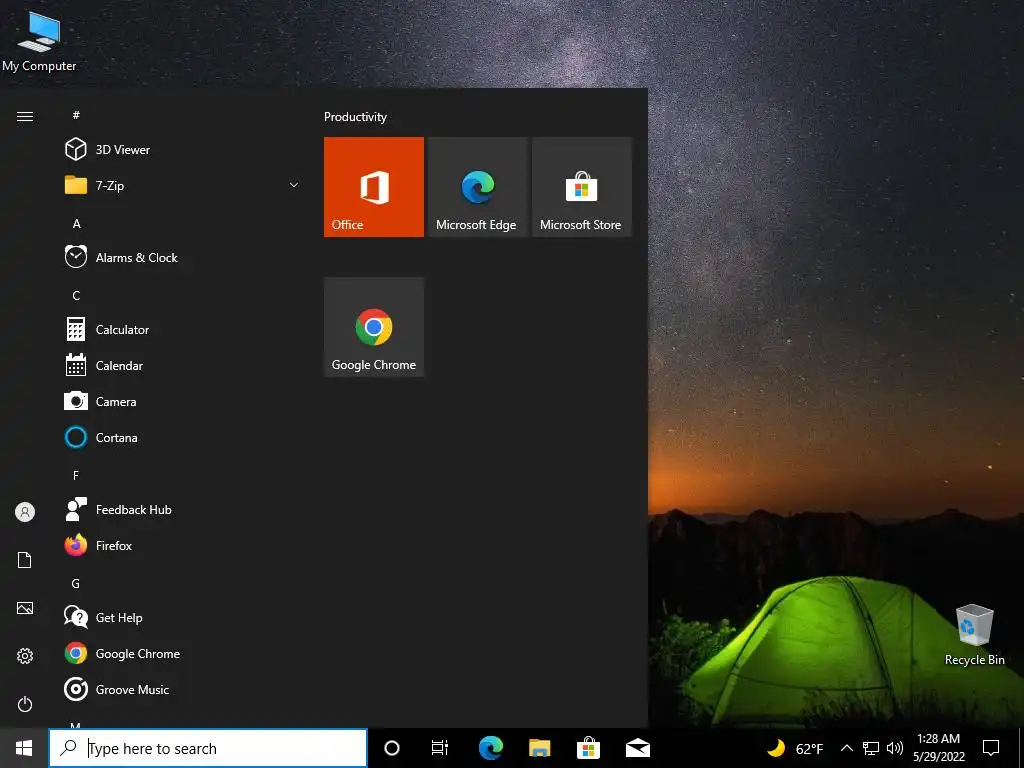1024x768 pixels.
Task: Show hidden system tray icons
Action: 846,748
